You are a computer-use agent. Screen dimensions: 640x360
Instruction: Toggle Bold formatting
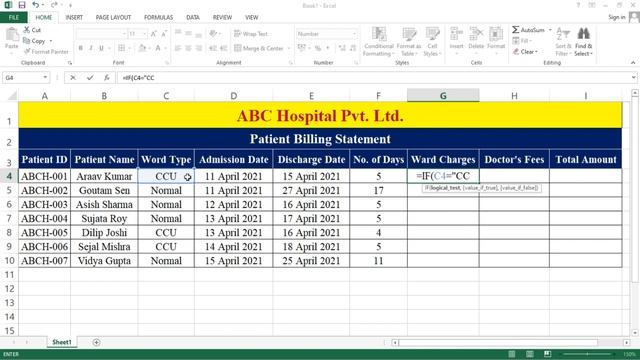pos(81,48)
